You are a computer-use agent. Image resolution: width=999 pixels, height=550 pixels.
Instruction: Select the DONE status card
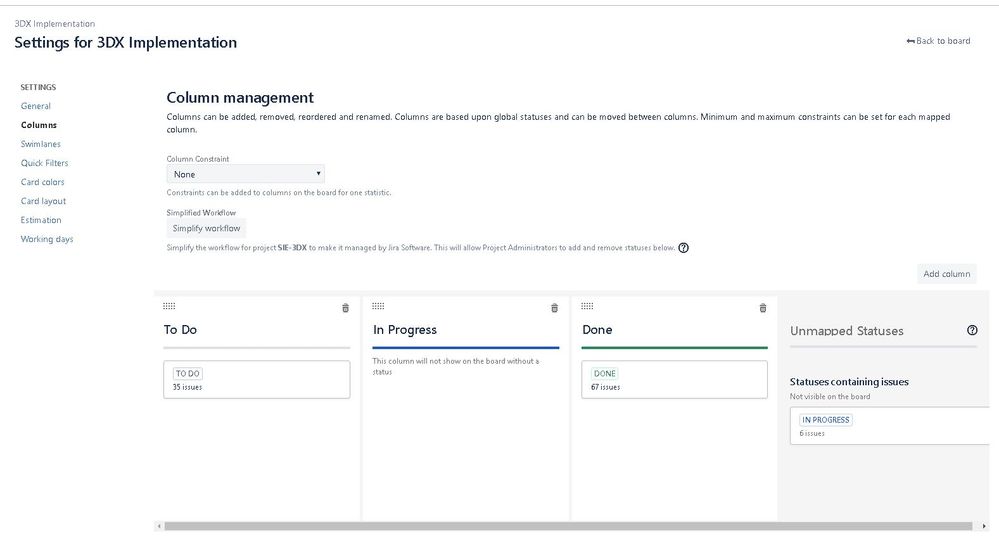pos(674,380)
